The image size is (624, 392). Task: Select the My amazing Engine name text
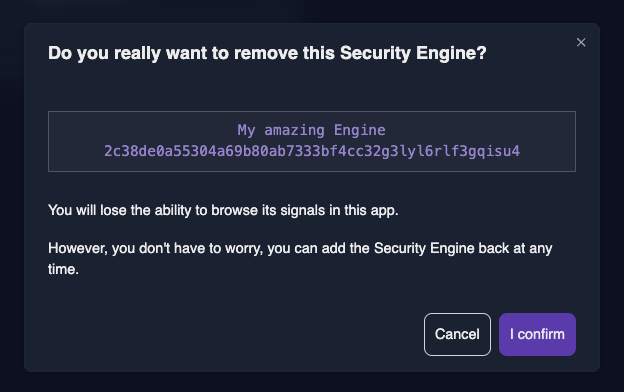tap(312, 130)
